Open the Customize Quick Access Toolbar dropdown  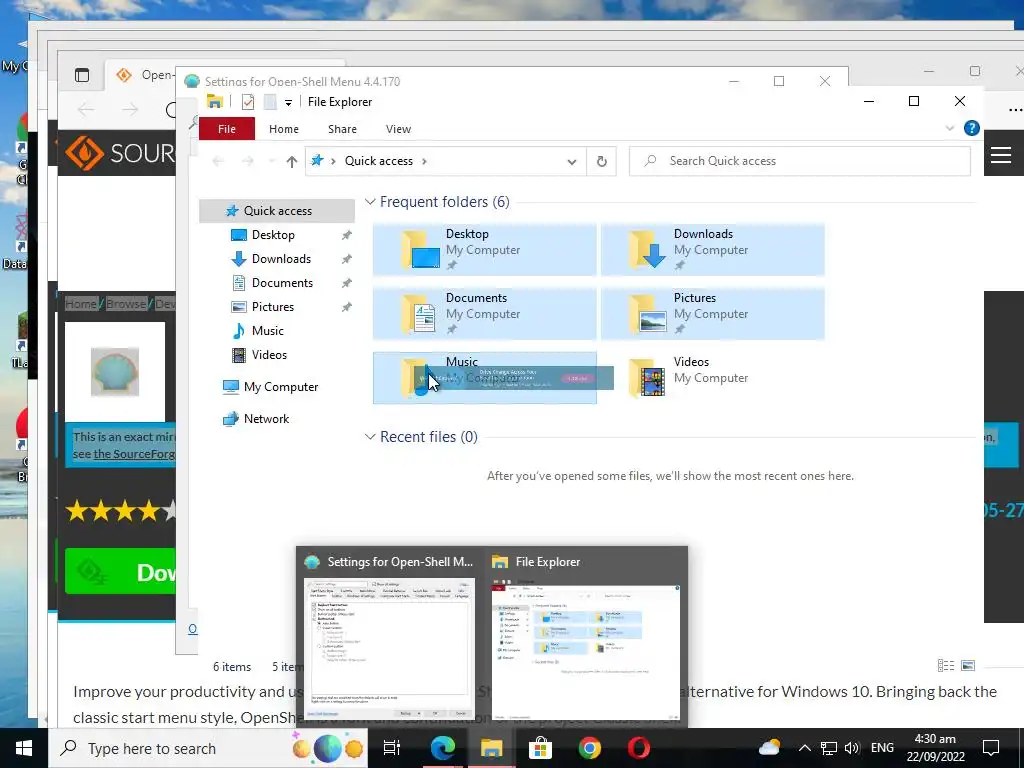[x=288, y=103]
